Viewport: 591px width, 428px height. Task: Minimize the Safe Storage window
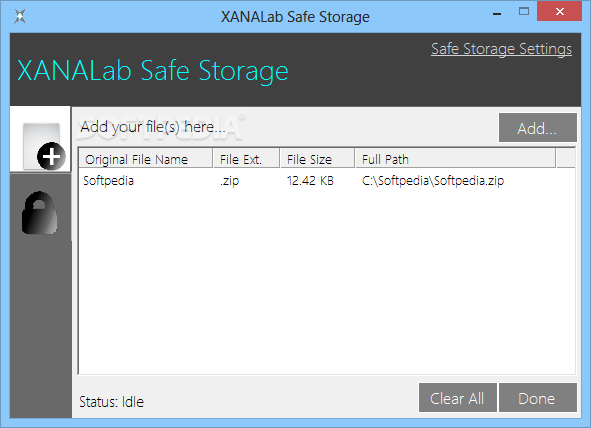(x=497, y=13)
